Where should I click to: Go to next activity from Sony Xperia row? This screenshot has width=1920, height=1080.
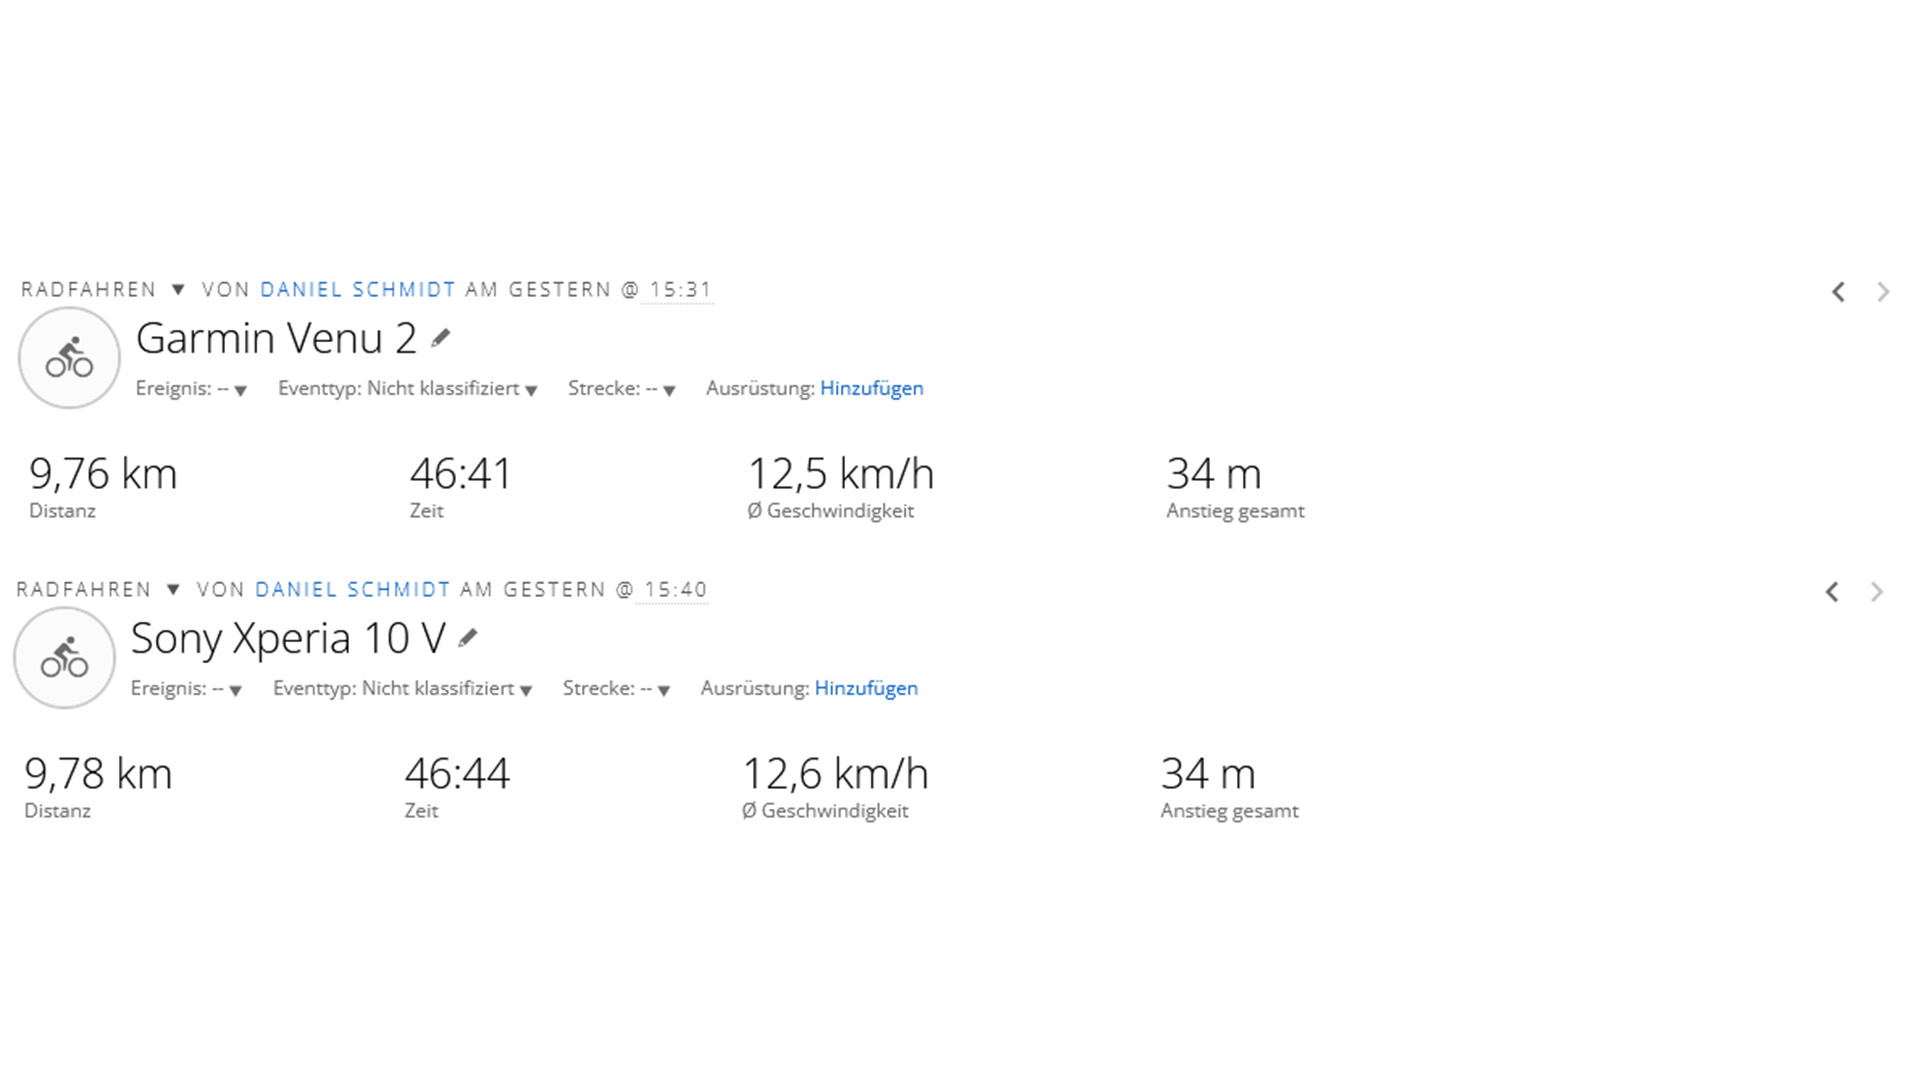click(x=1877, y=592)
